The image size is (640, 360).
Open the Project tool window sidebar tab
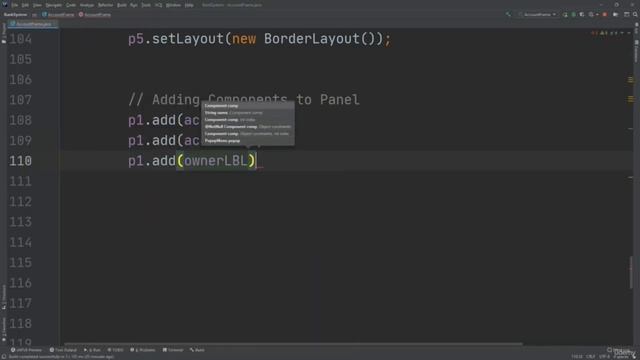[x=4, y=33]
